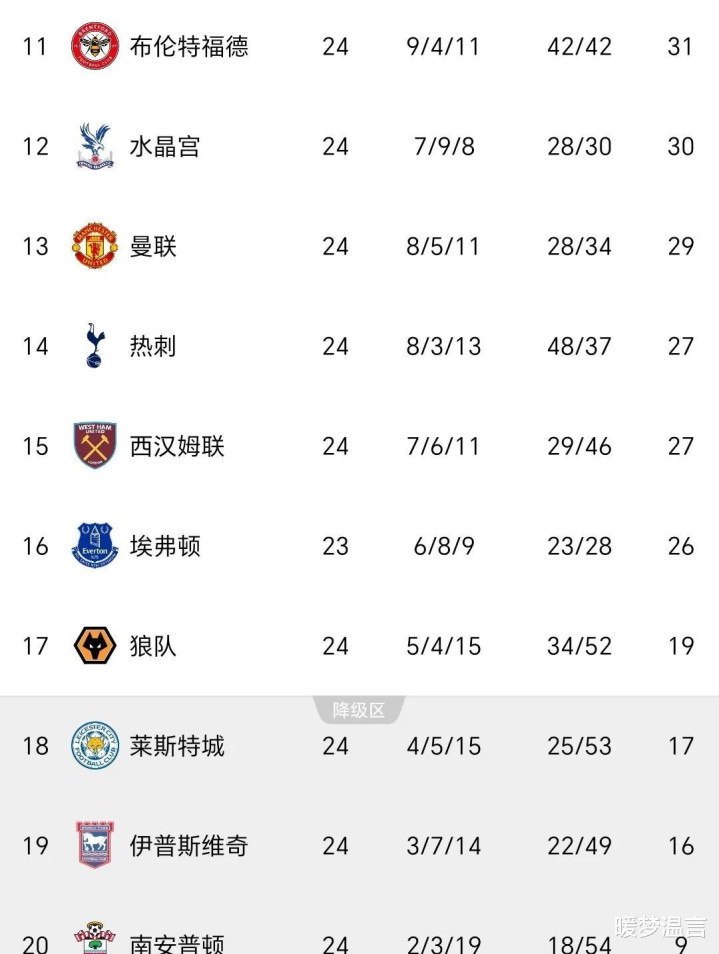Click the Brentford club crest
The height and width of the screenshot is (954, 719).
coord(95,46)
